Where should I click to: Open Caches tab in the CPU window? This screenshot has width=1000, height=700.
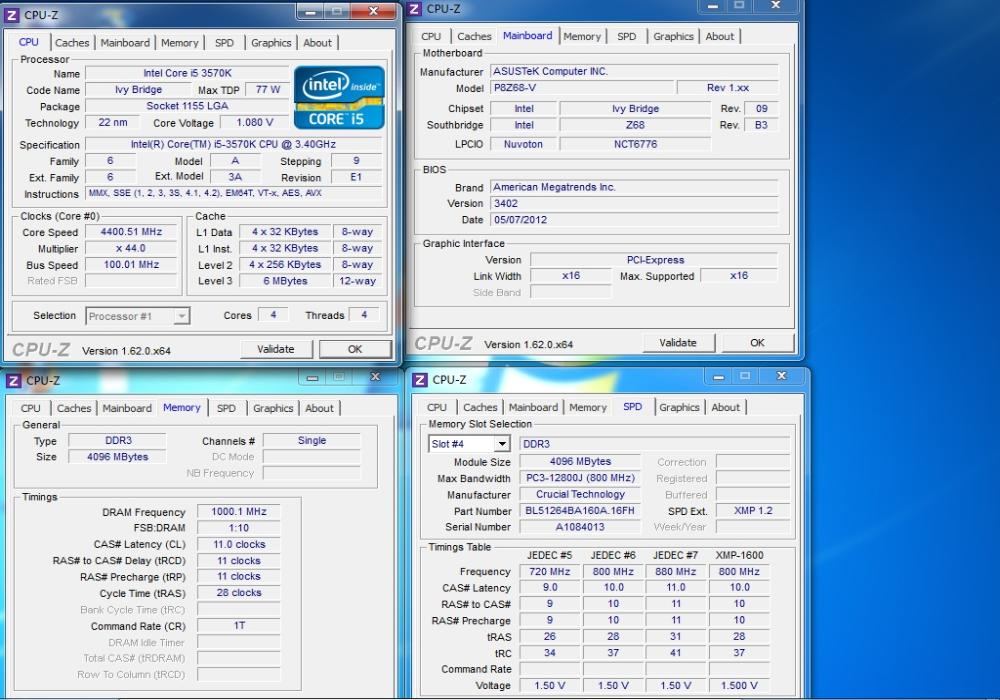[x=72, y=43]
